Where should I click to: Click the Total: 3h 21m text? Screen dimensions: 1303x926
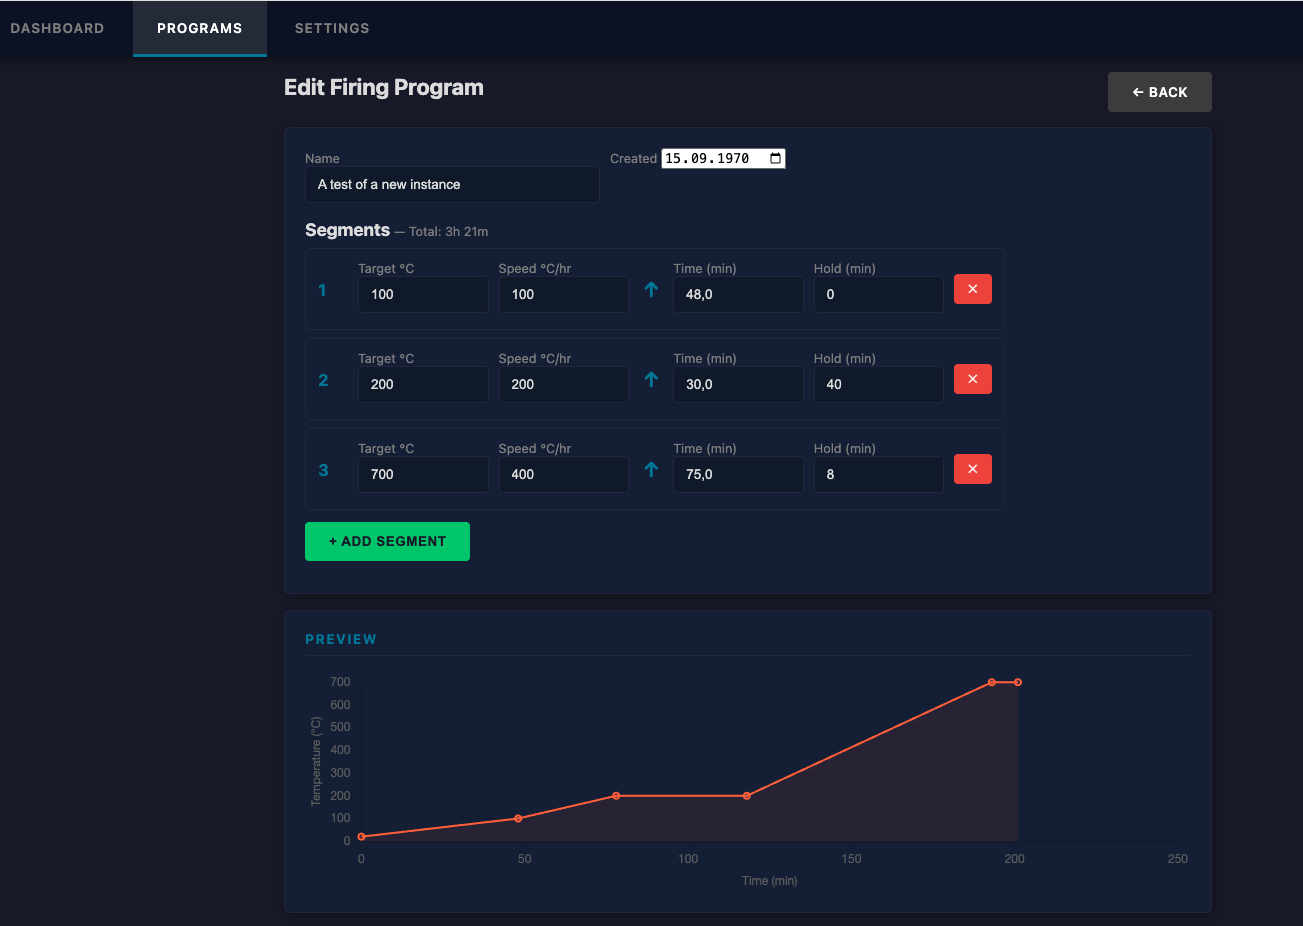click(x=448, y=231)
